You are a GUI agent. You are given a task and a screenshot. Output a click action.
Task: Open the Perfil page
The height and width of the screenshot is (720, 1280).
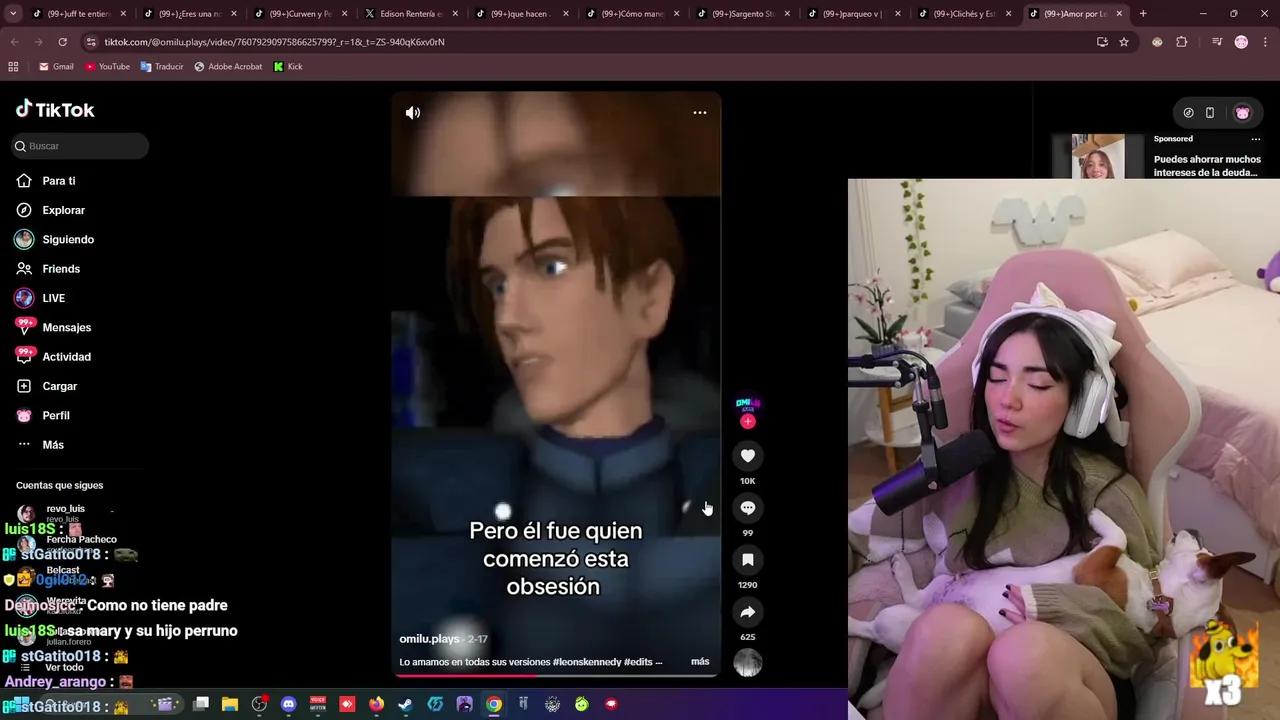pyautogui.click(x=56, y=416)
